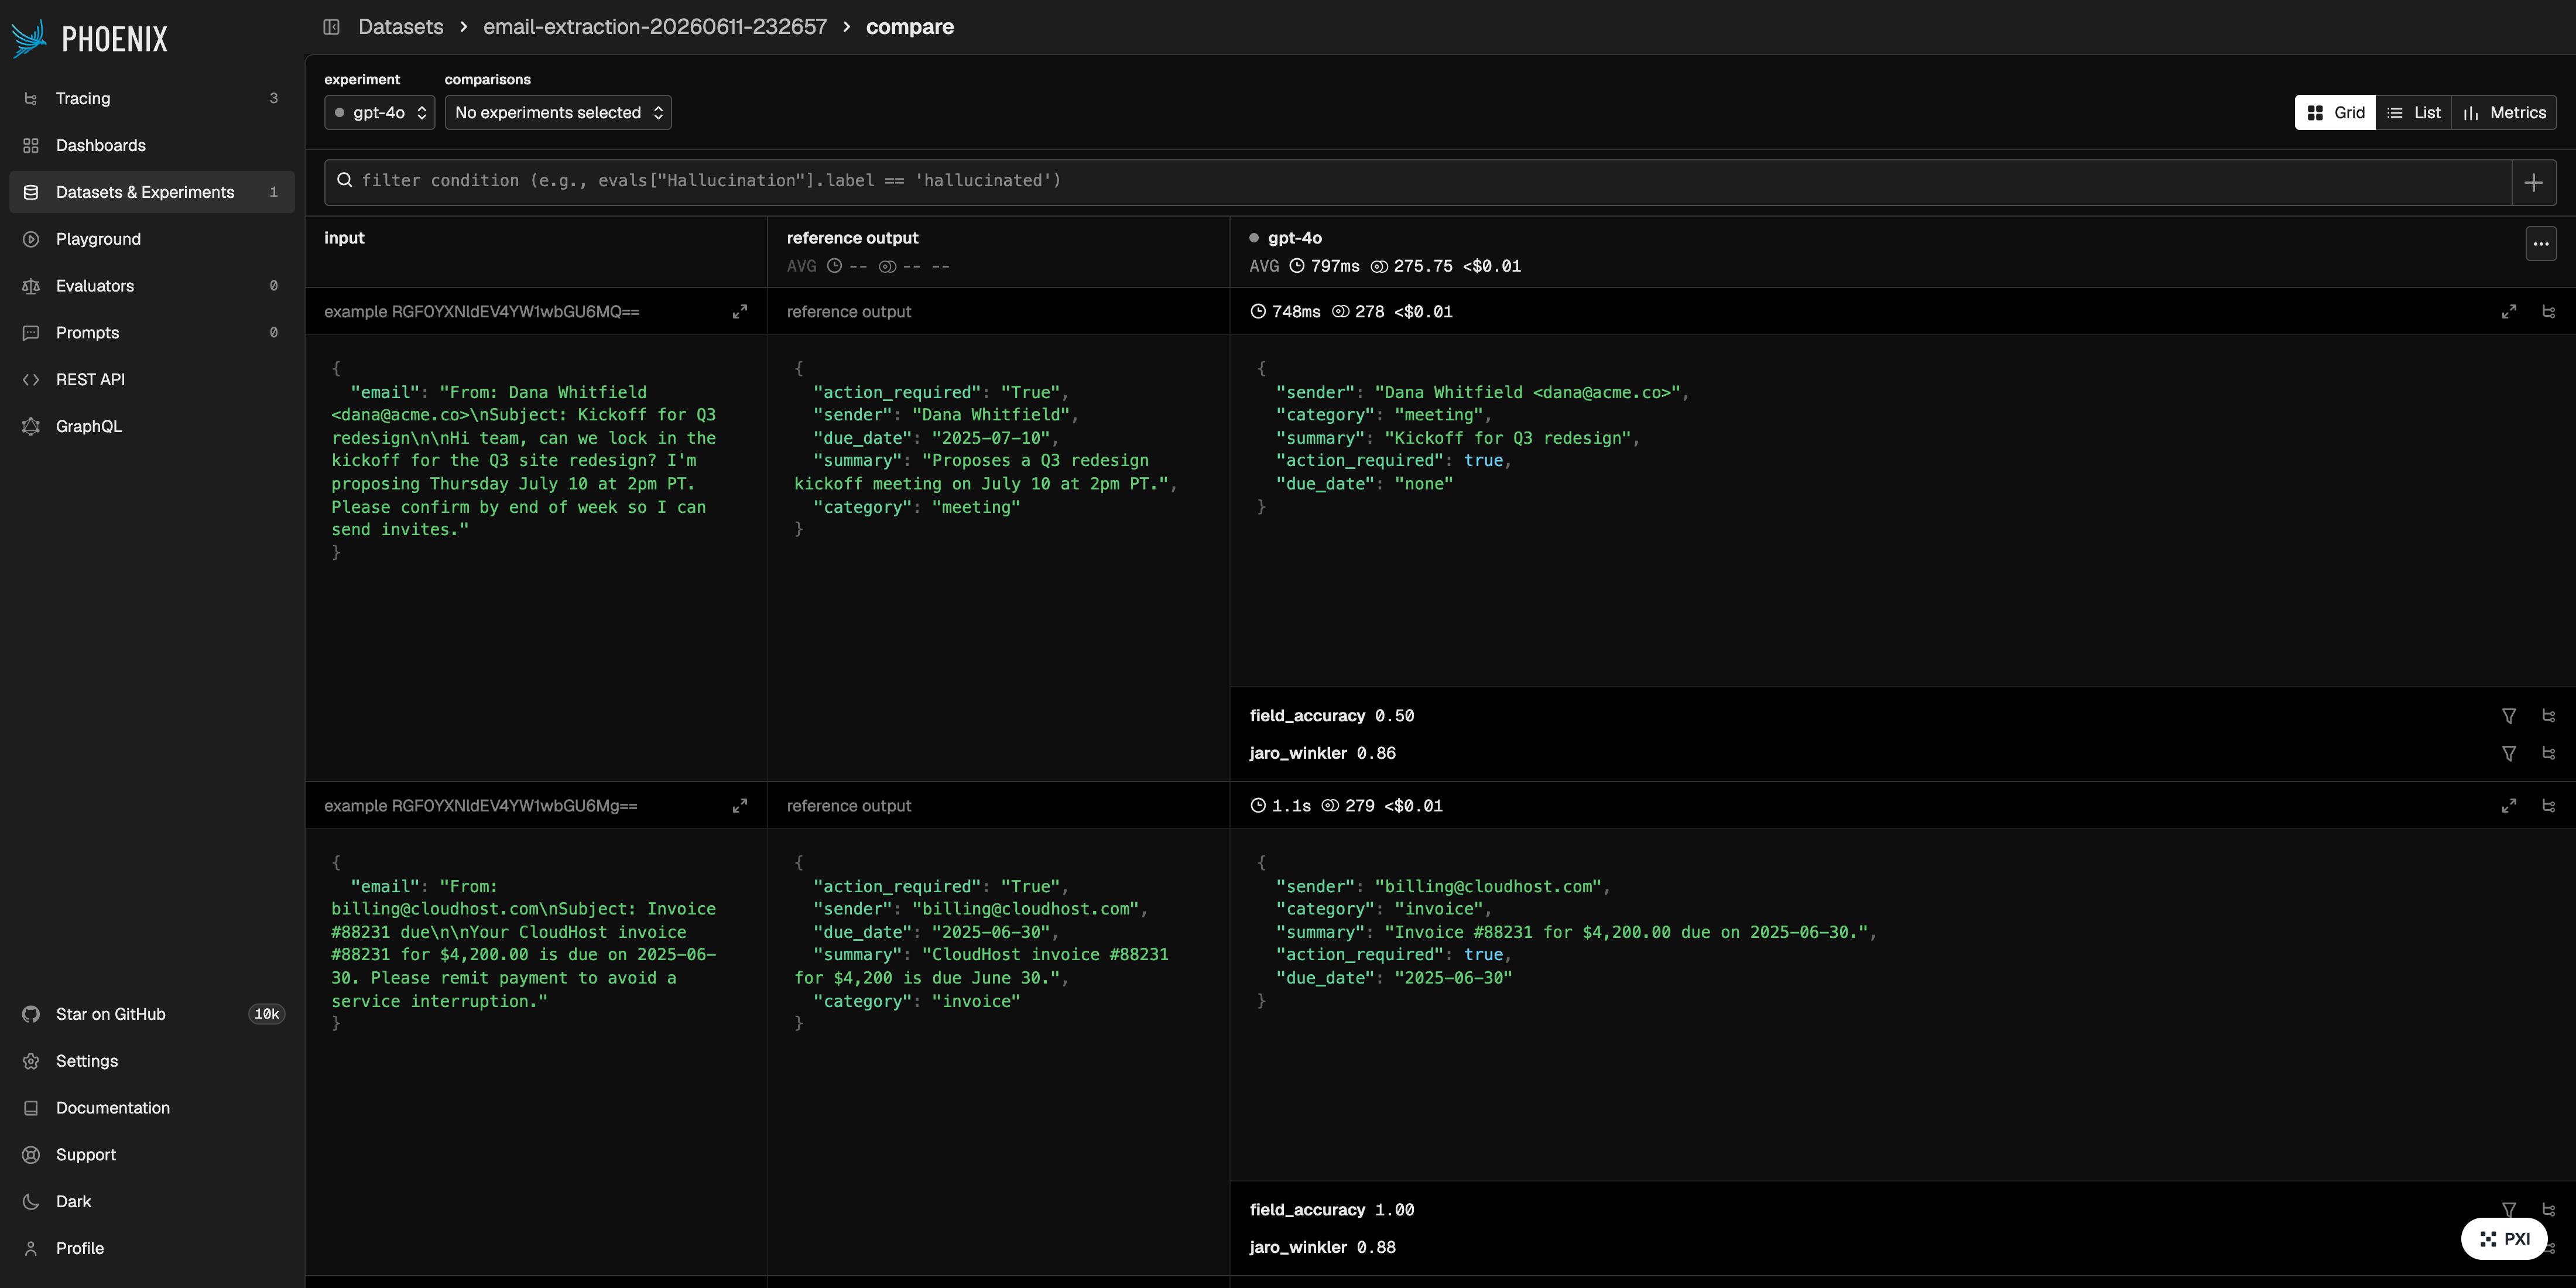Expand the 748ms run output
The image size is (2576, 1288).
tap(2509, 312)
